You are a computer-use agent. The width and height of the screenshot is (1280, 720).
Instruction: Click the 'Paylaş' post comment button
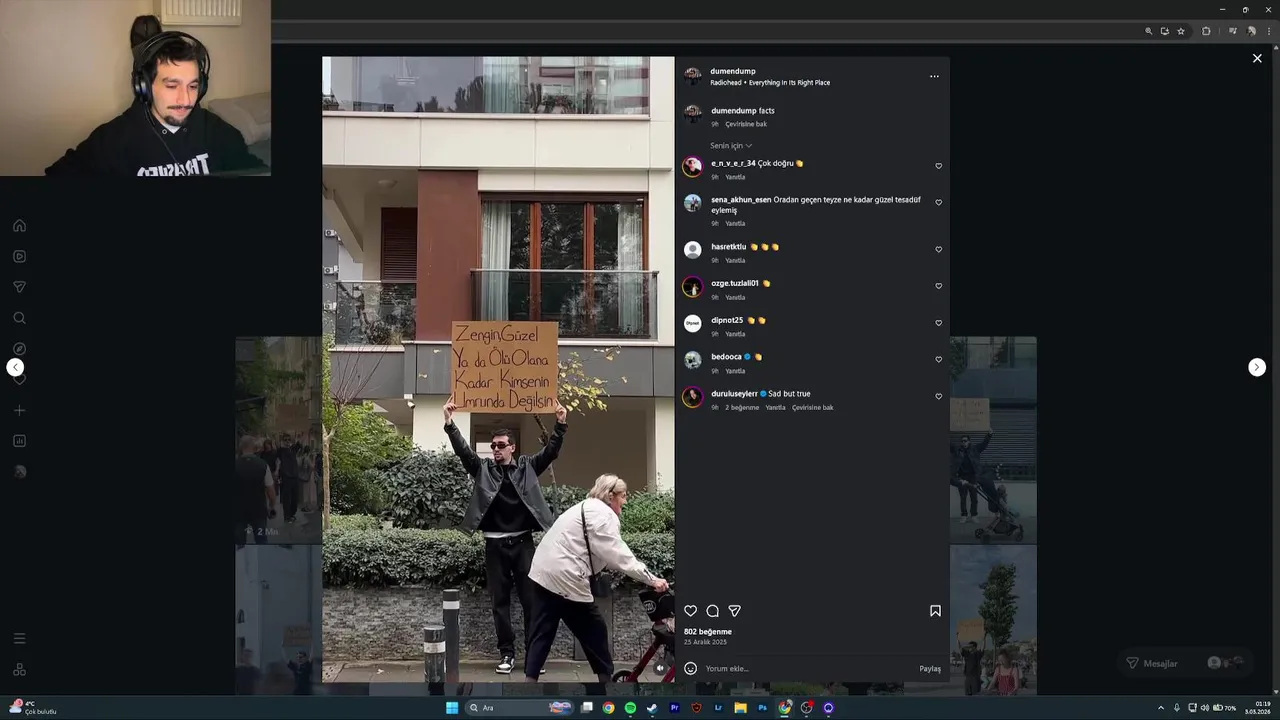point(930,668)
